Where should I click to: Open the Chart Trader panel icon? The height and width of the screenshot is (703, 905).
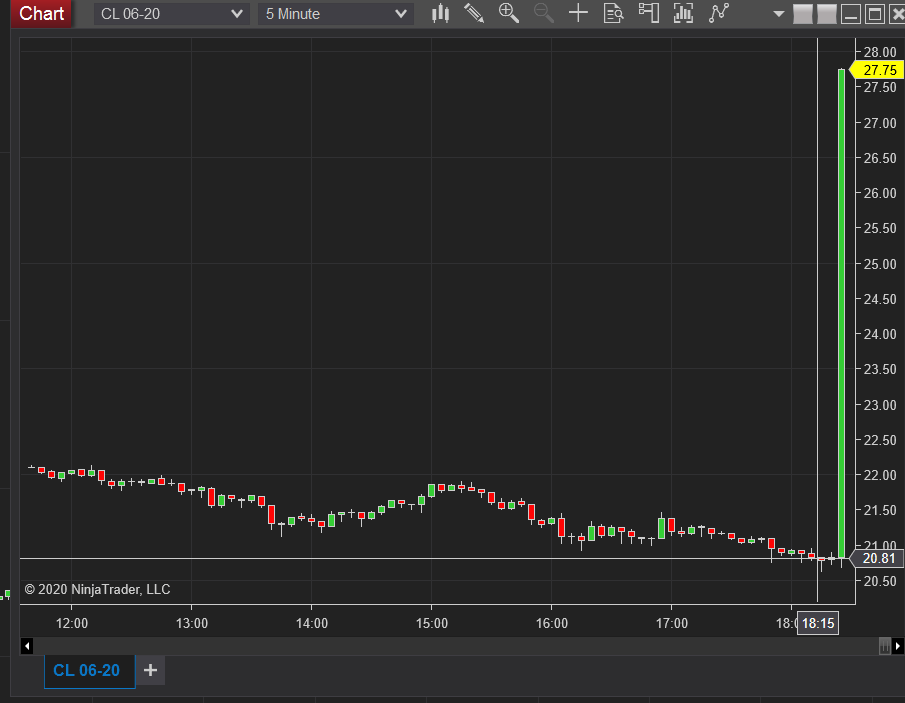pos(648,13)
